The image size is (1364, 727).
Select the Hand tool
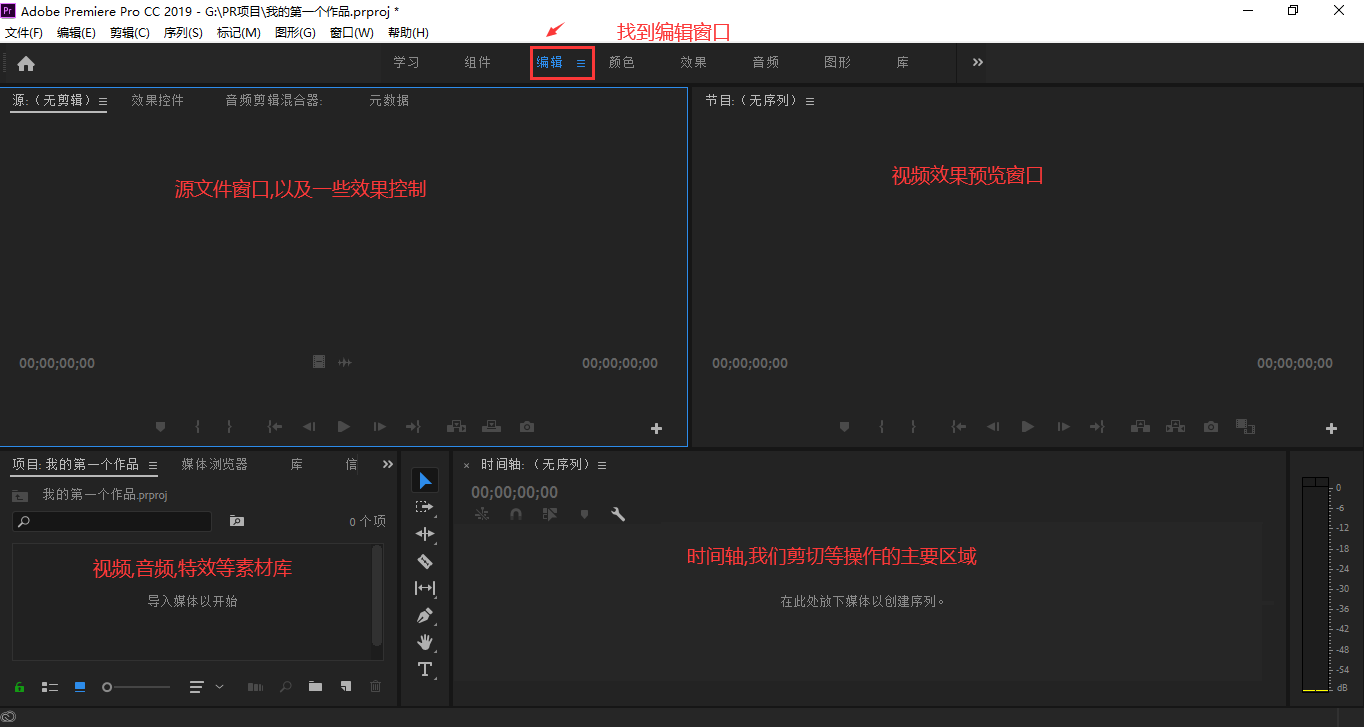click(x=425, y=642)
